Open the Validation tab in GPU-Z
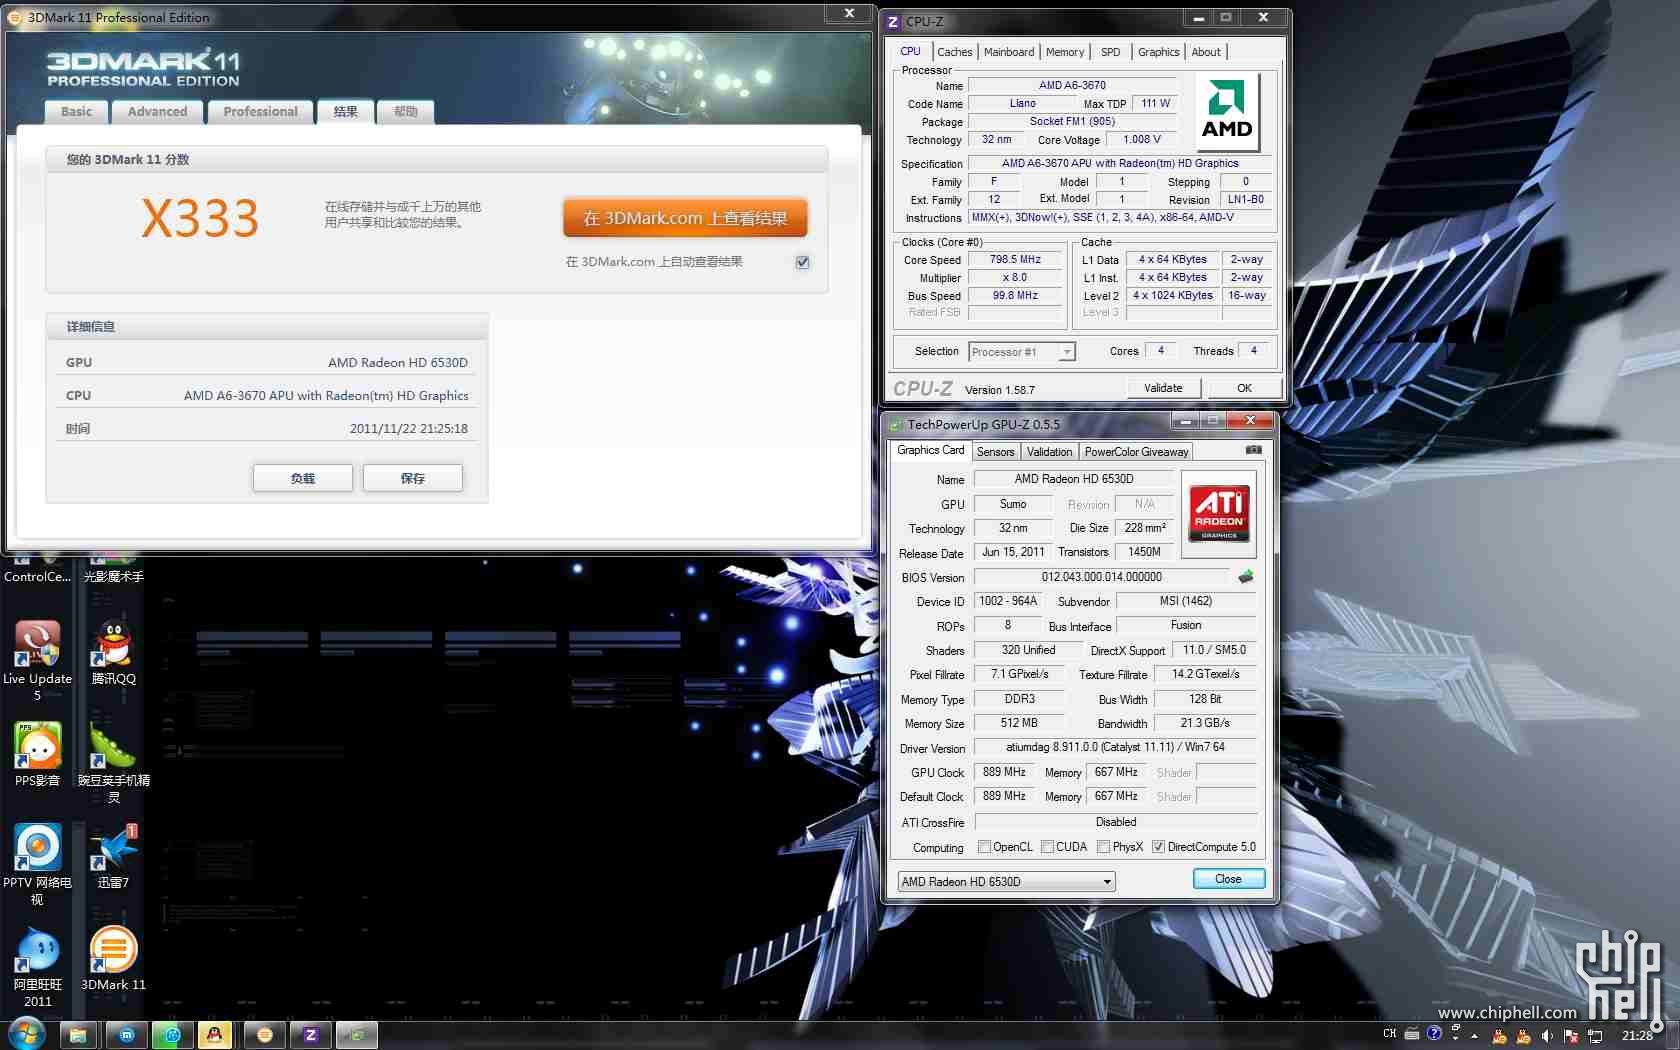Screen dimensions: 1680x1050 click(x=1049, y=452)
